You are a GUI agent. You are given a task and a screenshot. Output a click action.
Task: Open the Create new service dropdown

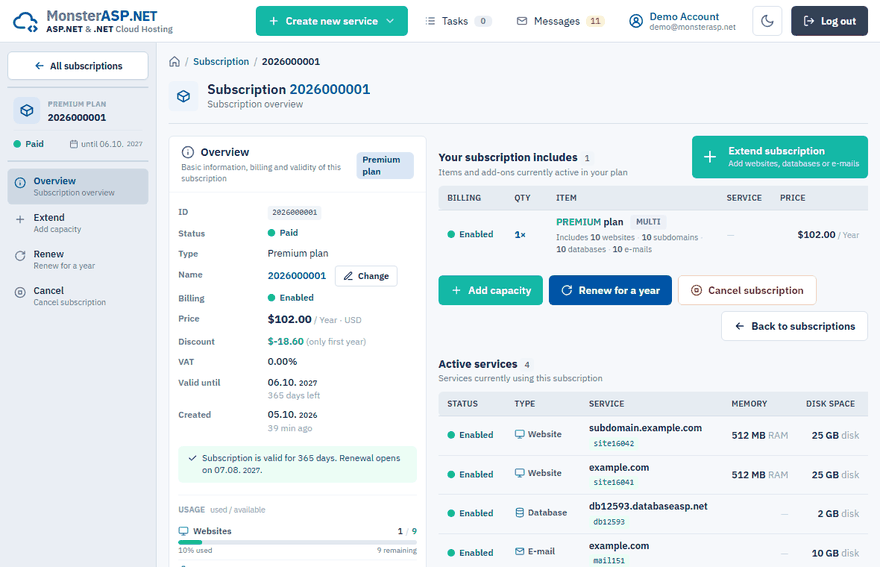click(x=332, y=21)
